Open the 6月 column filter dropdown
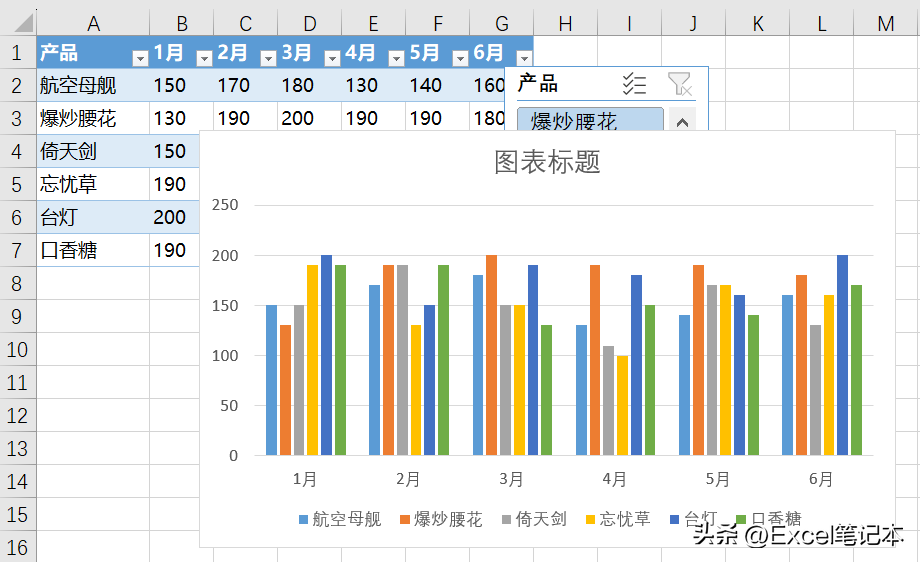 tap(524, 57)
